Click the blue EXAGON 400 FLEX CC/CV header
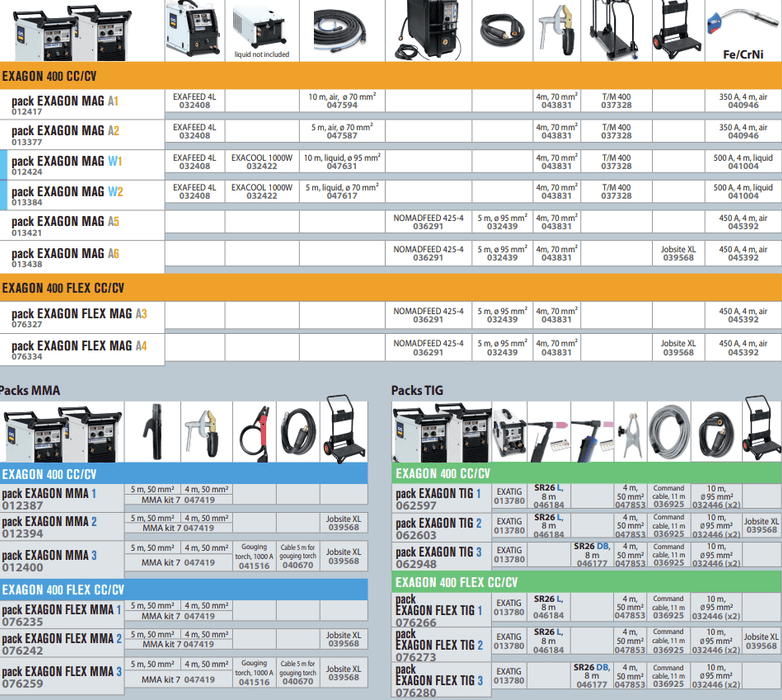782x700 pixels. click(184, 589)
